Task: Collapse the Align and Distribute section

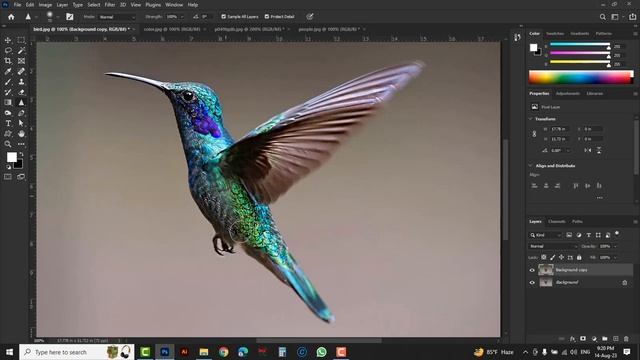Action: coord(531,166)
